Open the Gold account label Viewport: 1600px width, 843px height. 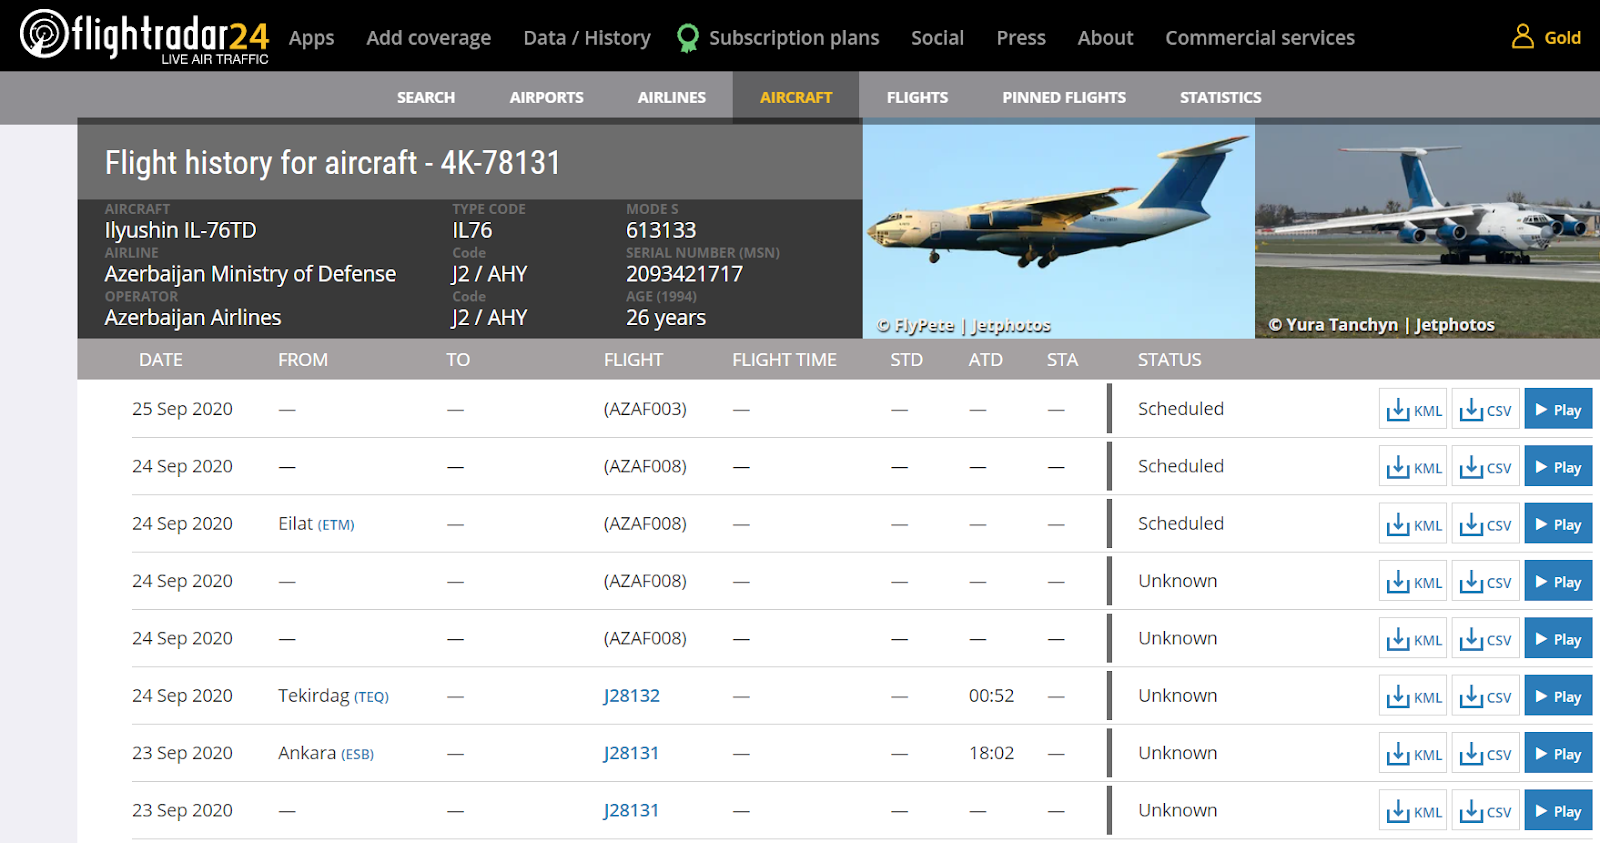pyautogui.click(x=1562, y=38)
